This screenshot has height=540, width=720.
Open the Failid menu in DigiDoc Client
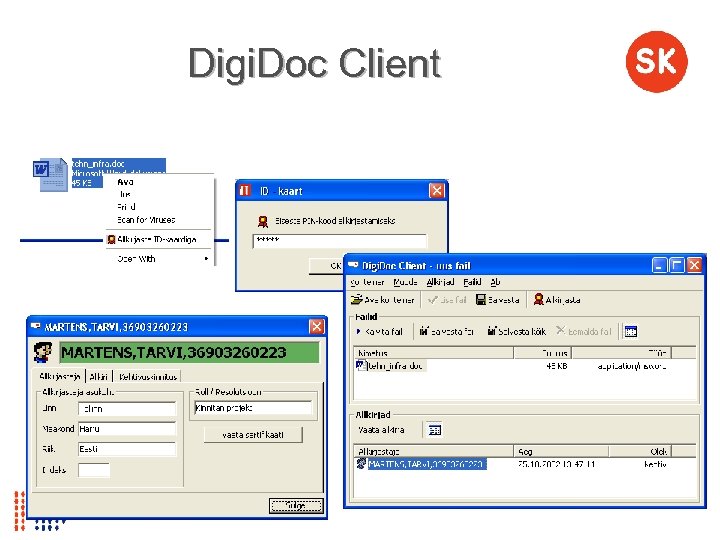472,282
